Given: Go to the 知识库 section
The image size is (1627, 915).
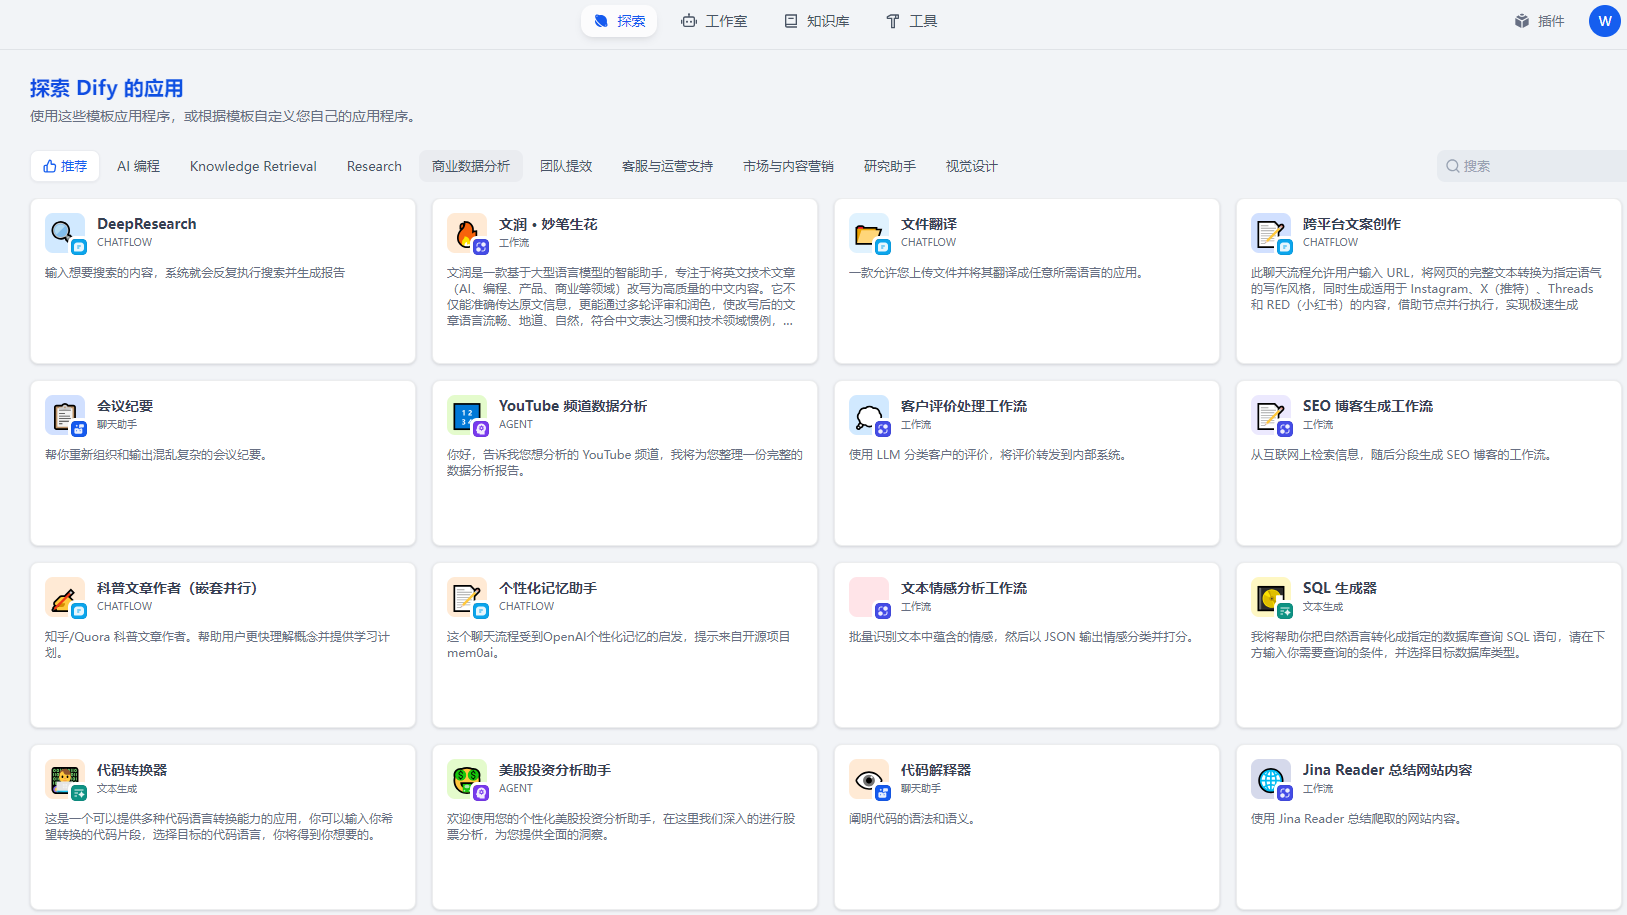Looking at the screenshot, I should click(817, 21).
